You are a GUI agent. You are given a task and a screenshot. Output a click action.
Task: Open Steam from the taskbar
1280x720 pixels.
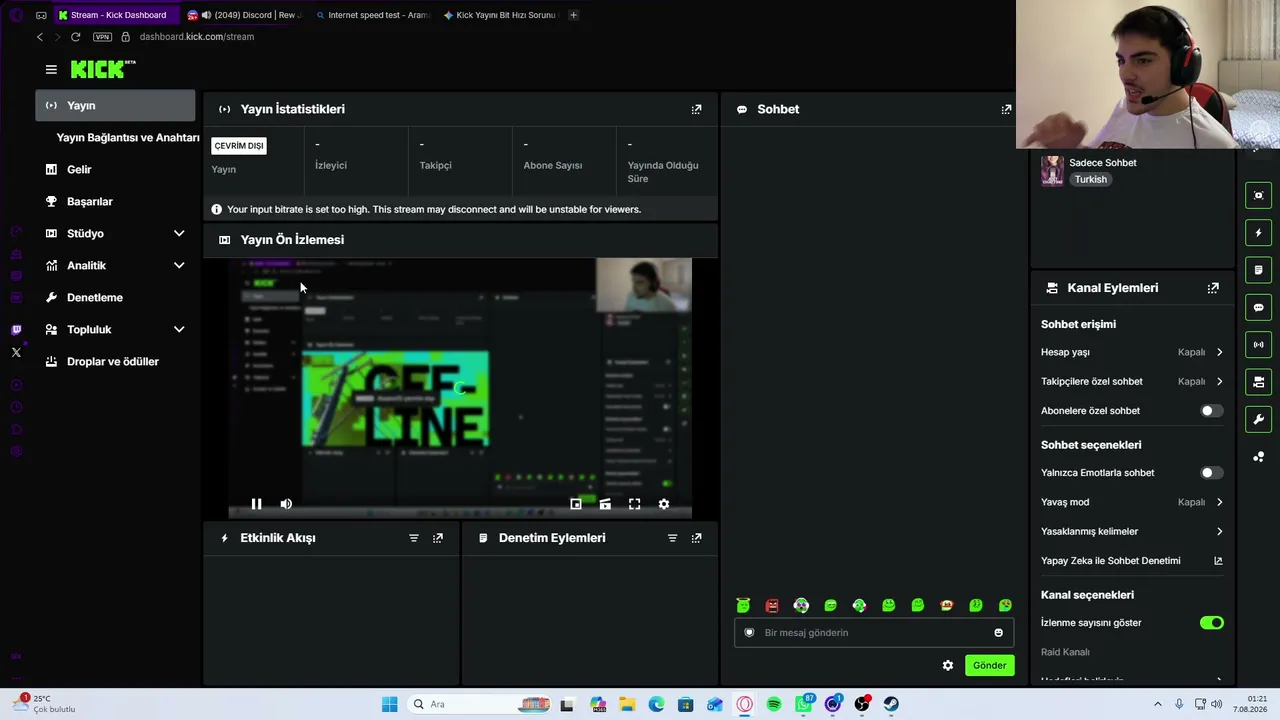click(890, 704)
